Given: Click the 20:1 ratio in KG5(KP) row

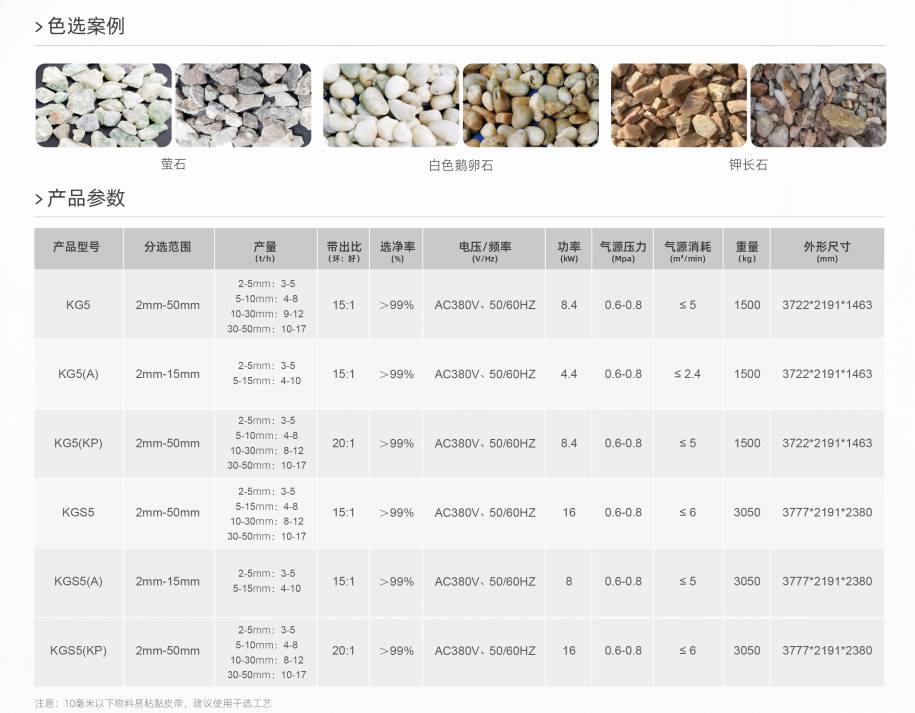Looking at the screenshot, I should [x=344, y=443].
